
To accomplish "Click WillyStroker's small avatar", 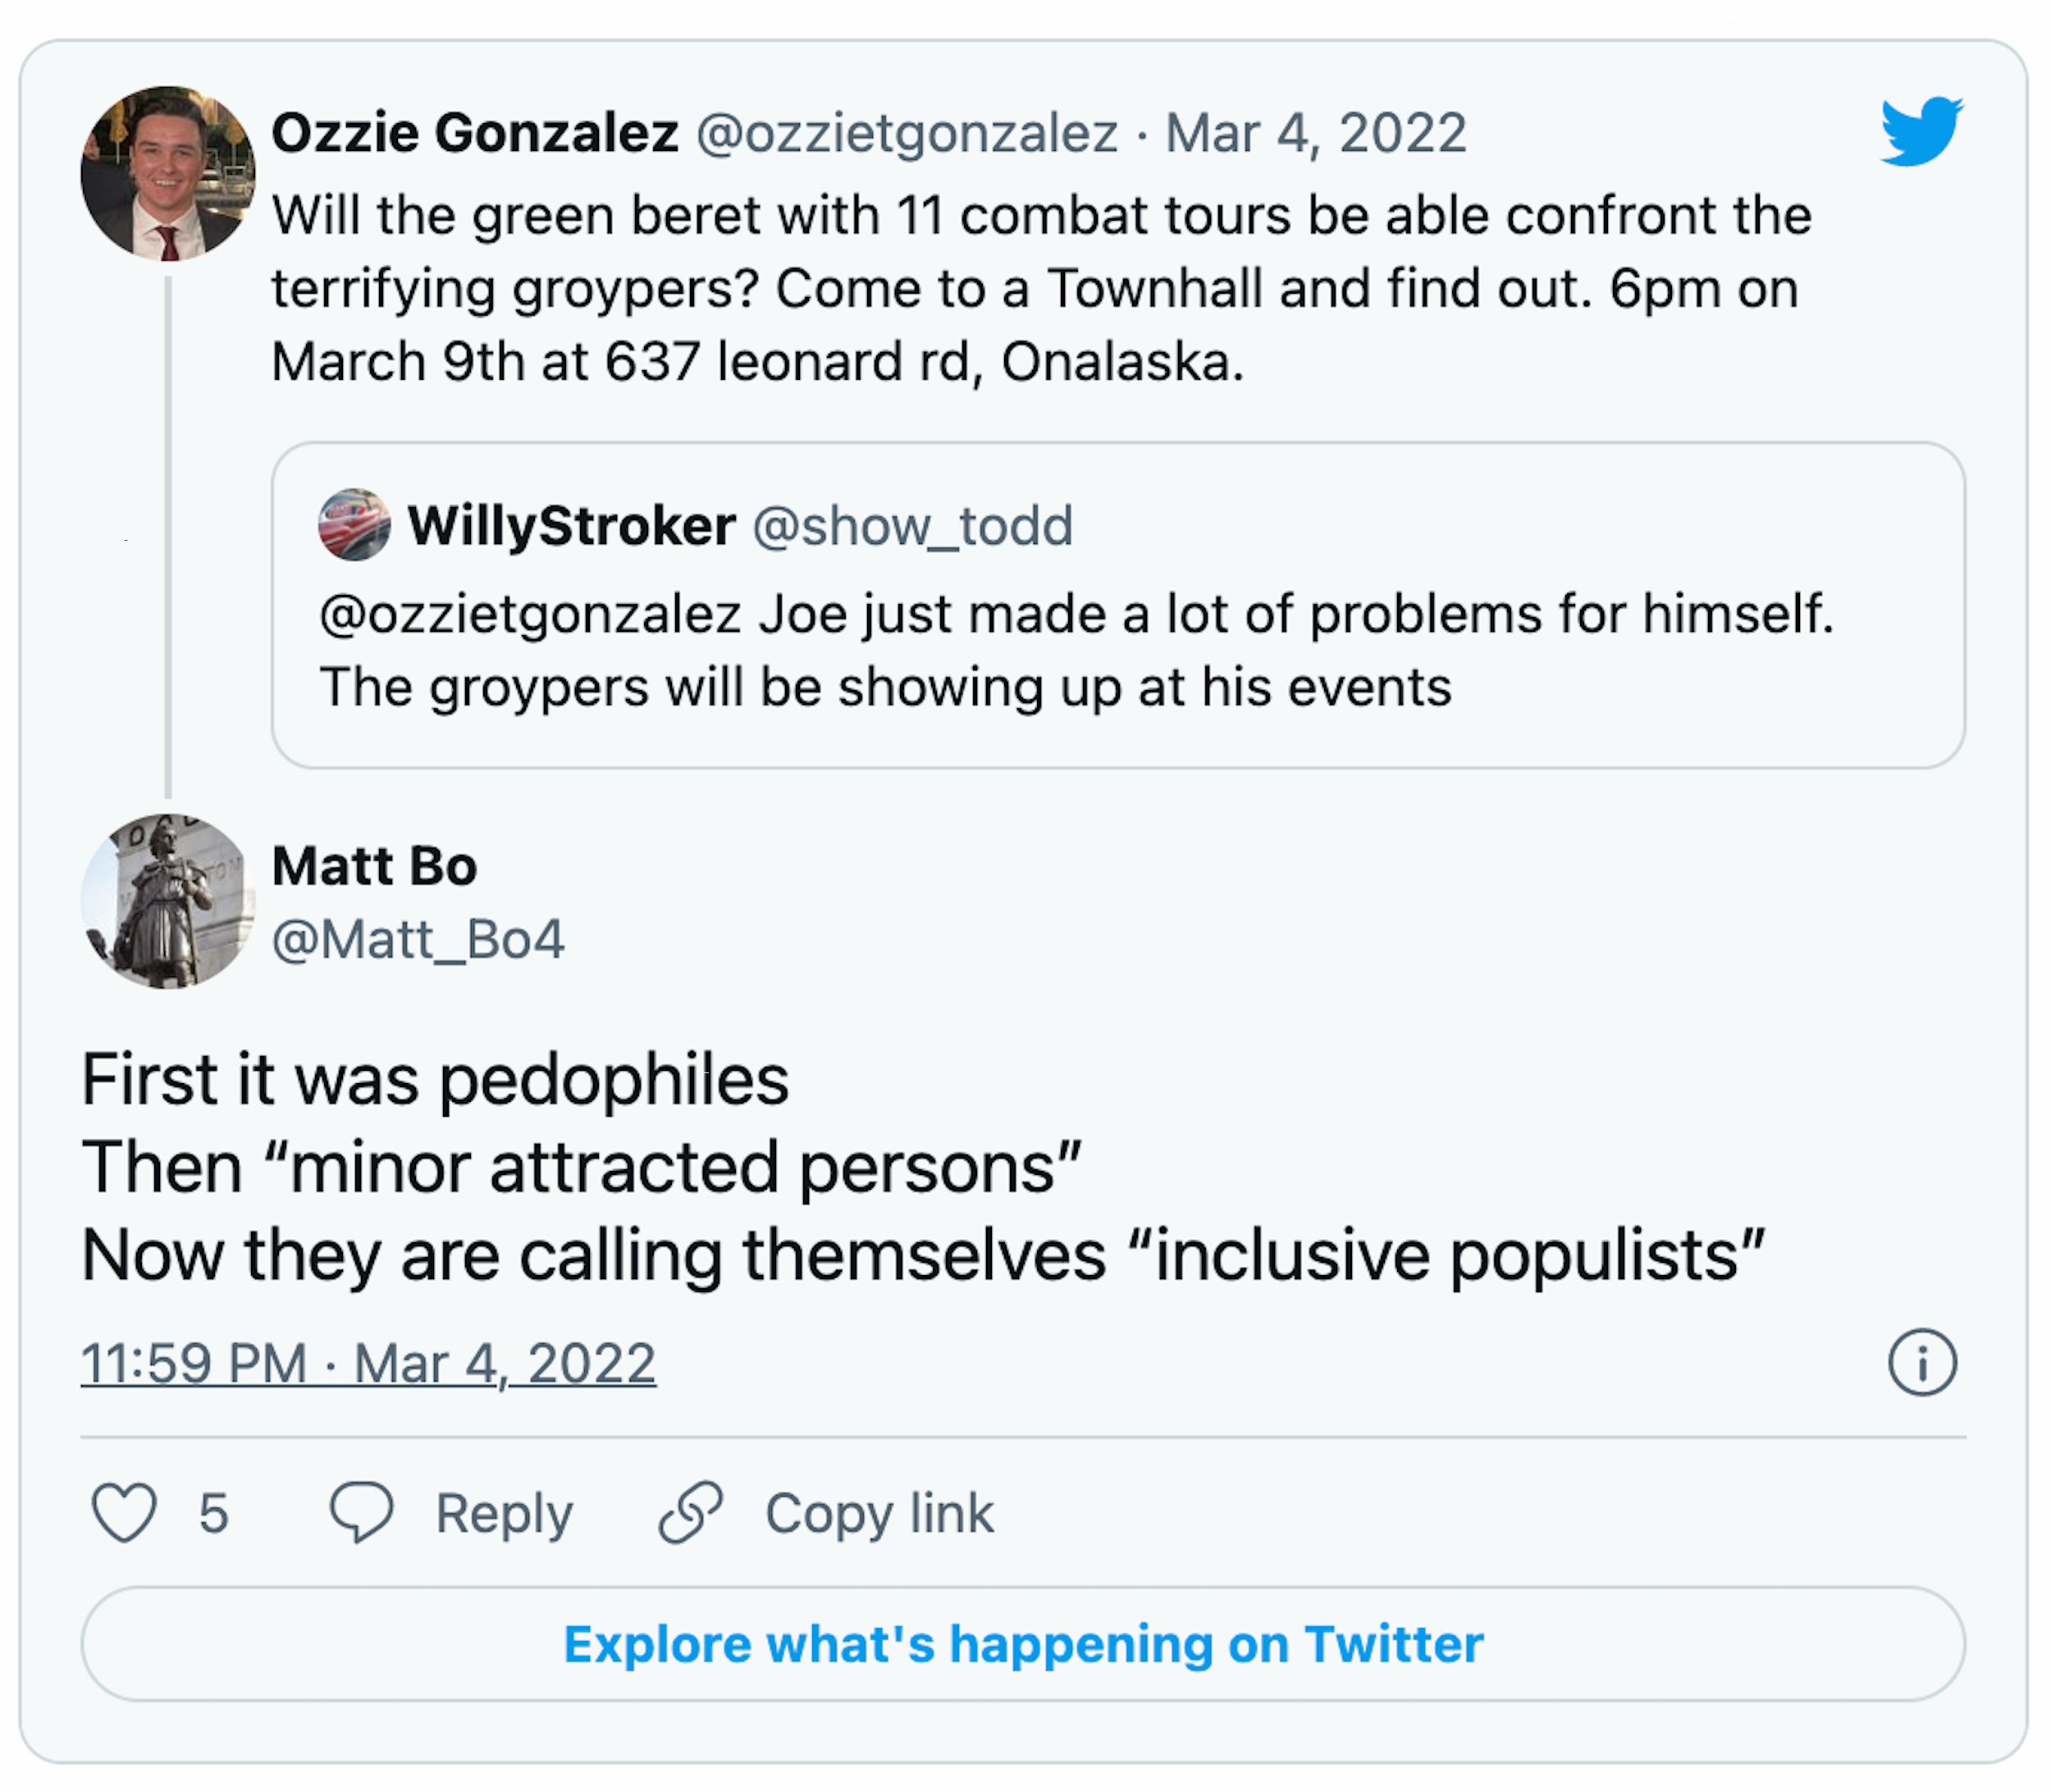I will [354, 525].
